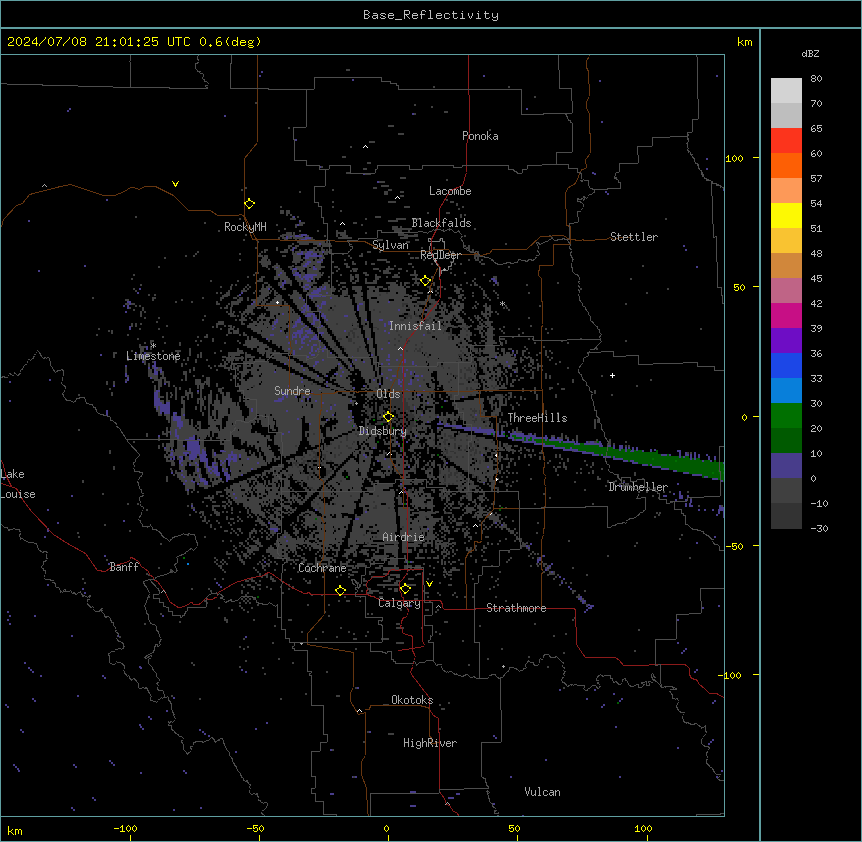Image resolution: width=862 pixels, height=842 pixels.
Task: Pick the indigo 0-10 dBZ legend swatch
Action: click(x=786, y=466)
